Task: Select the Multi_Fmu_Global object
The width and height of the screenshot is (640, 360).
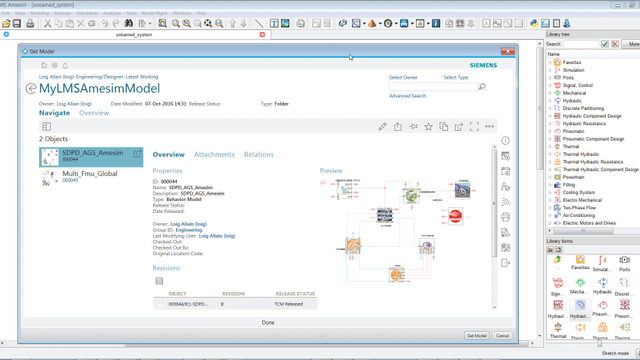Action: [x=91, y=177]
